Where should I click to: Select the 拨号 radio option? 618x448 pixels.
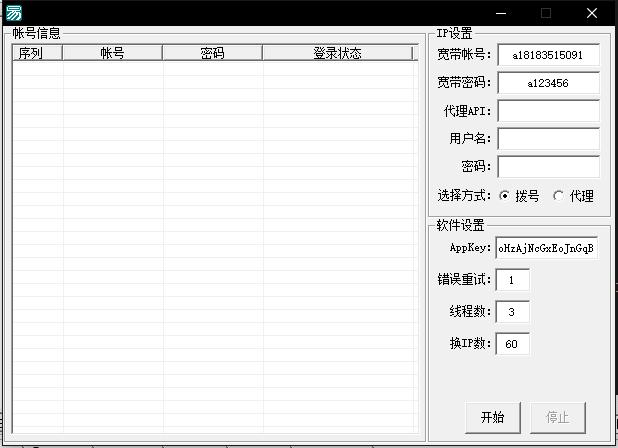coord(505,196)
